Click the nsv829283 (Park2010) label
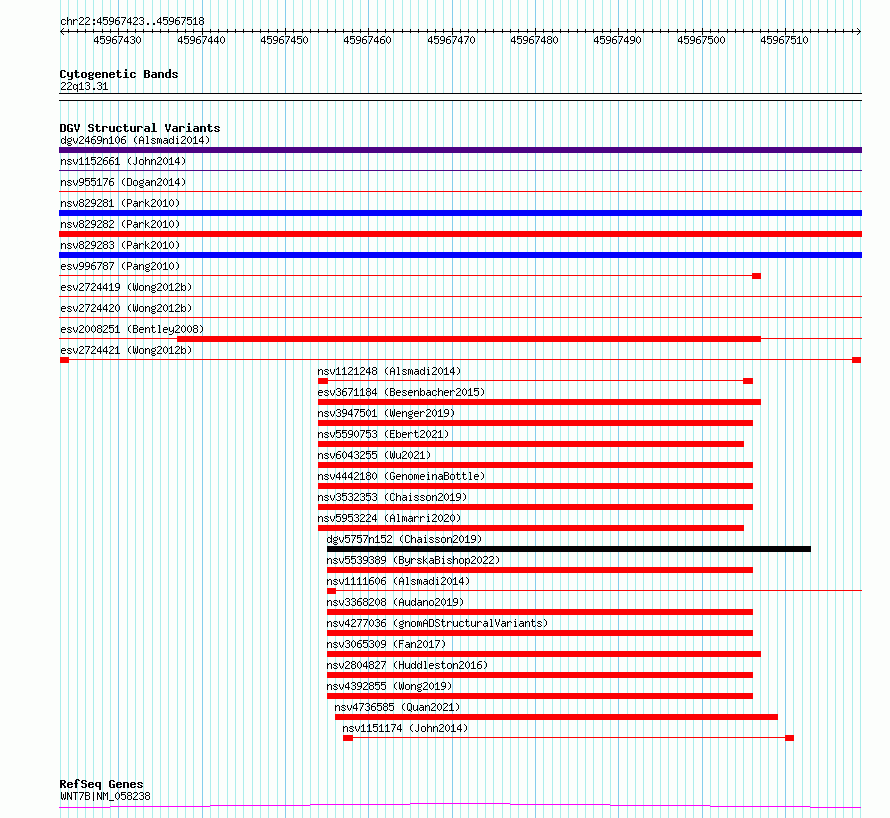 120,245
